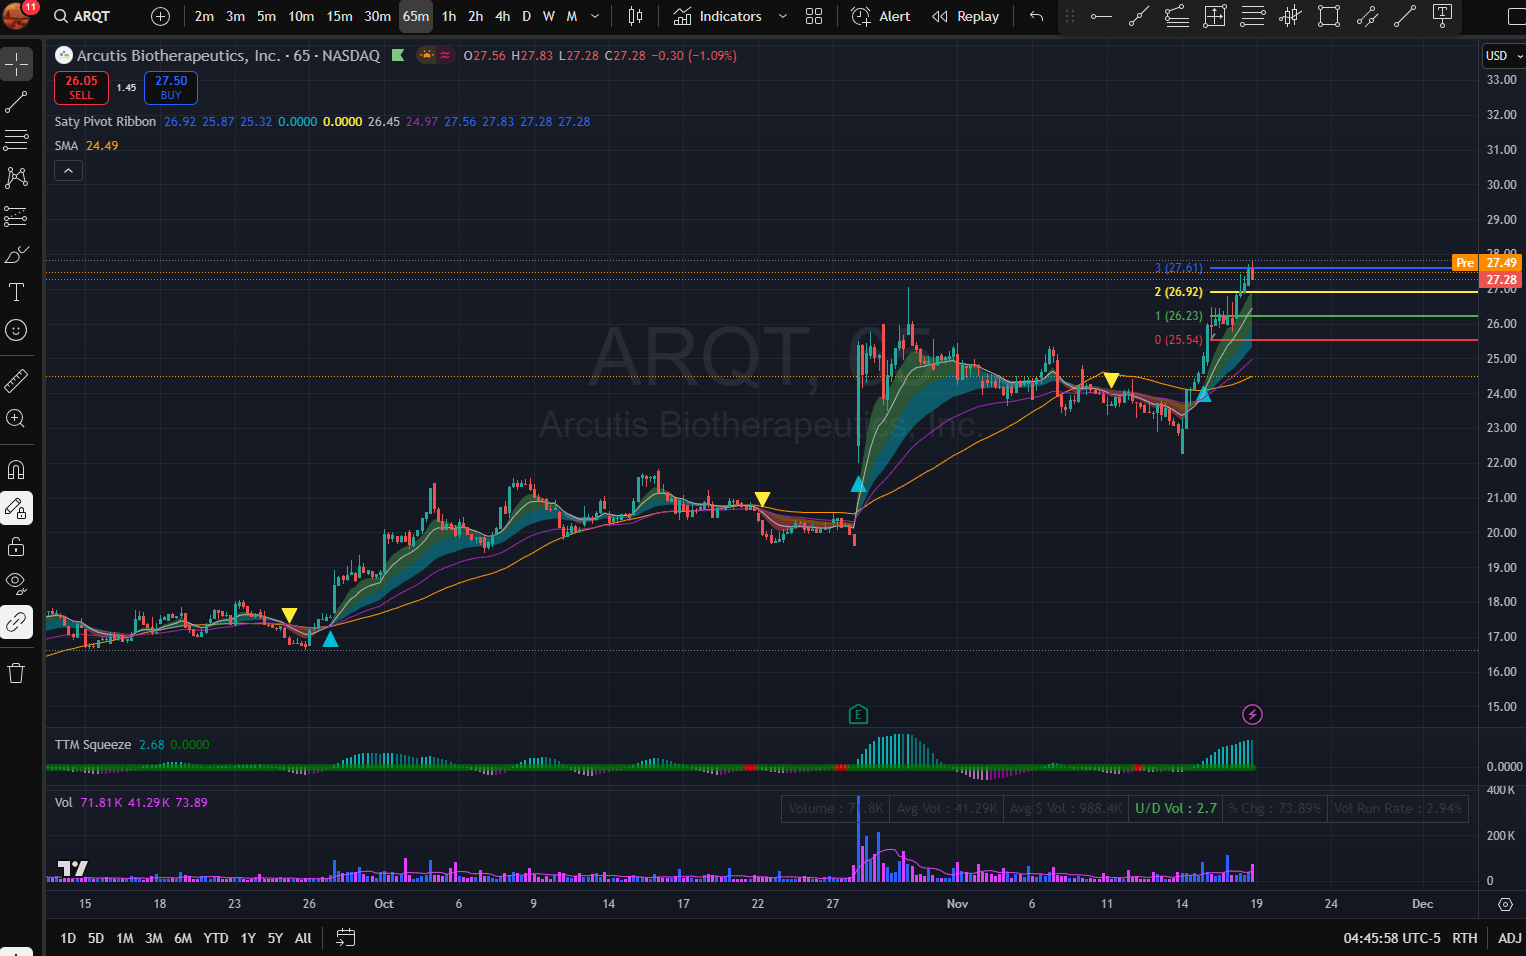
Task: Open the layout grid setup
Action: pyautogui.click(x=814, y=16)
